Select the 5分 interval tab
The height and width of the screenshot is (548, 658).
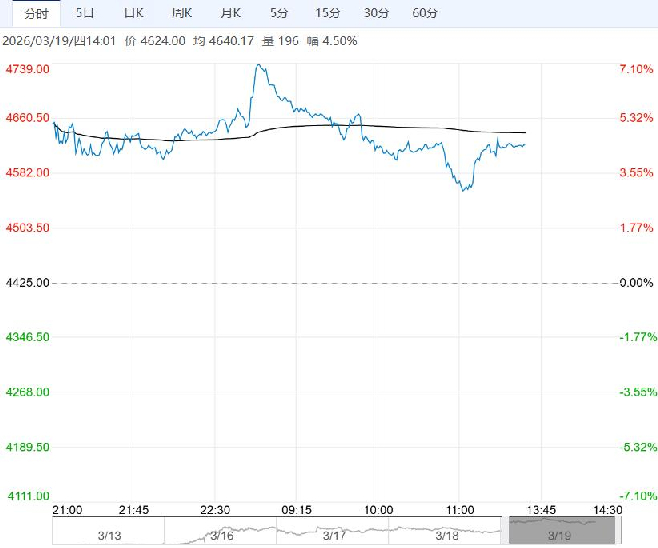pyautogui.click(x=279, y=13)
